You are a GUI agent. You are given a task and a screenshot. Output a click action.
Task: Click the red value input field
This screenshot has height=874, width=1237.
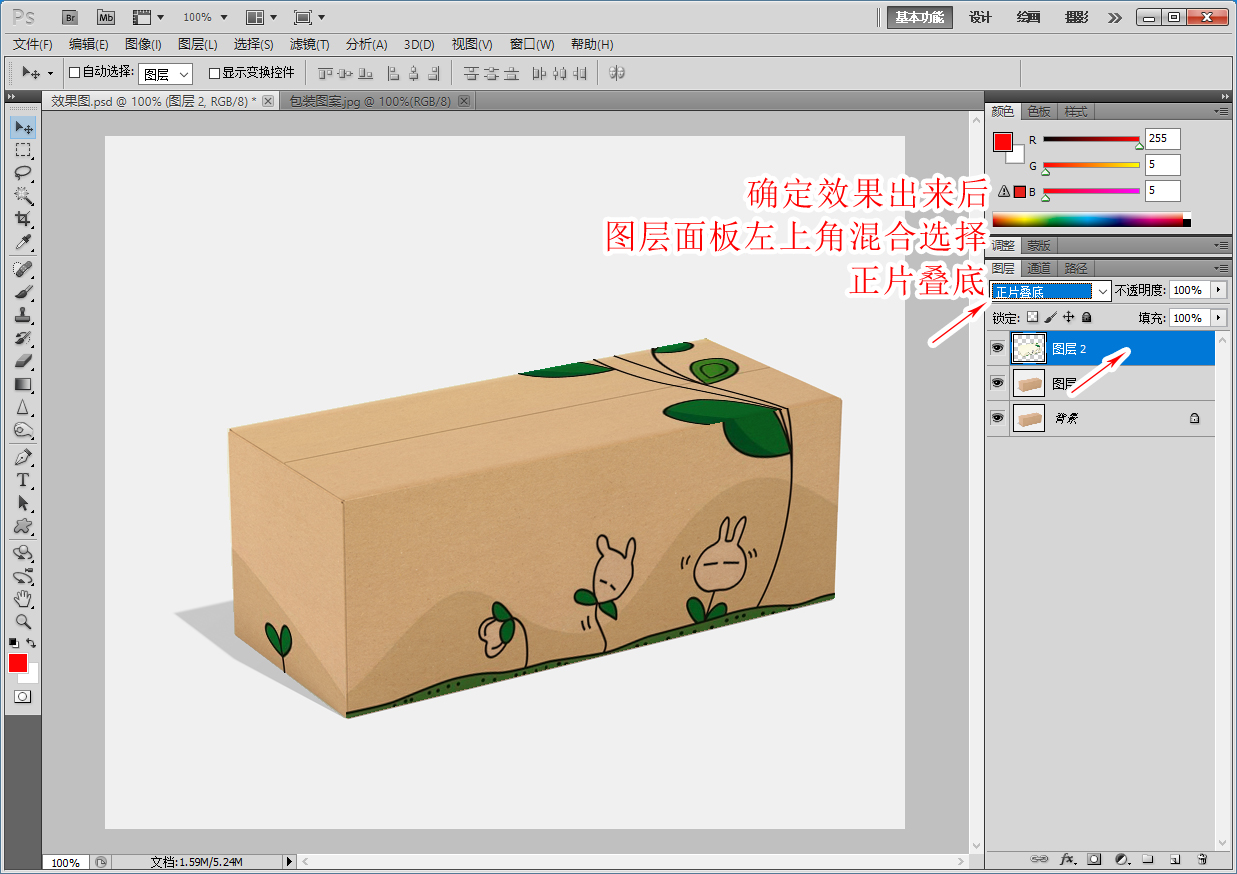[1162, 139]
